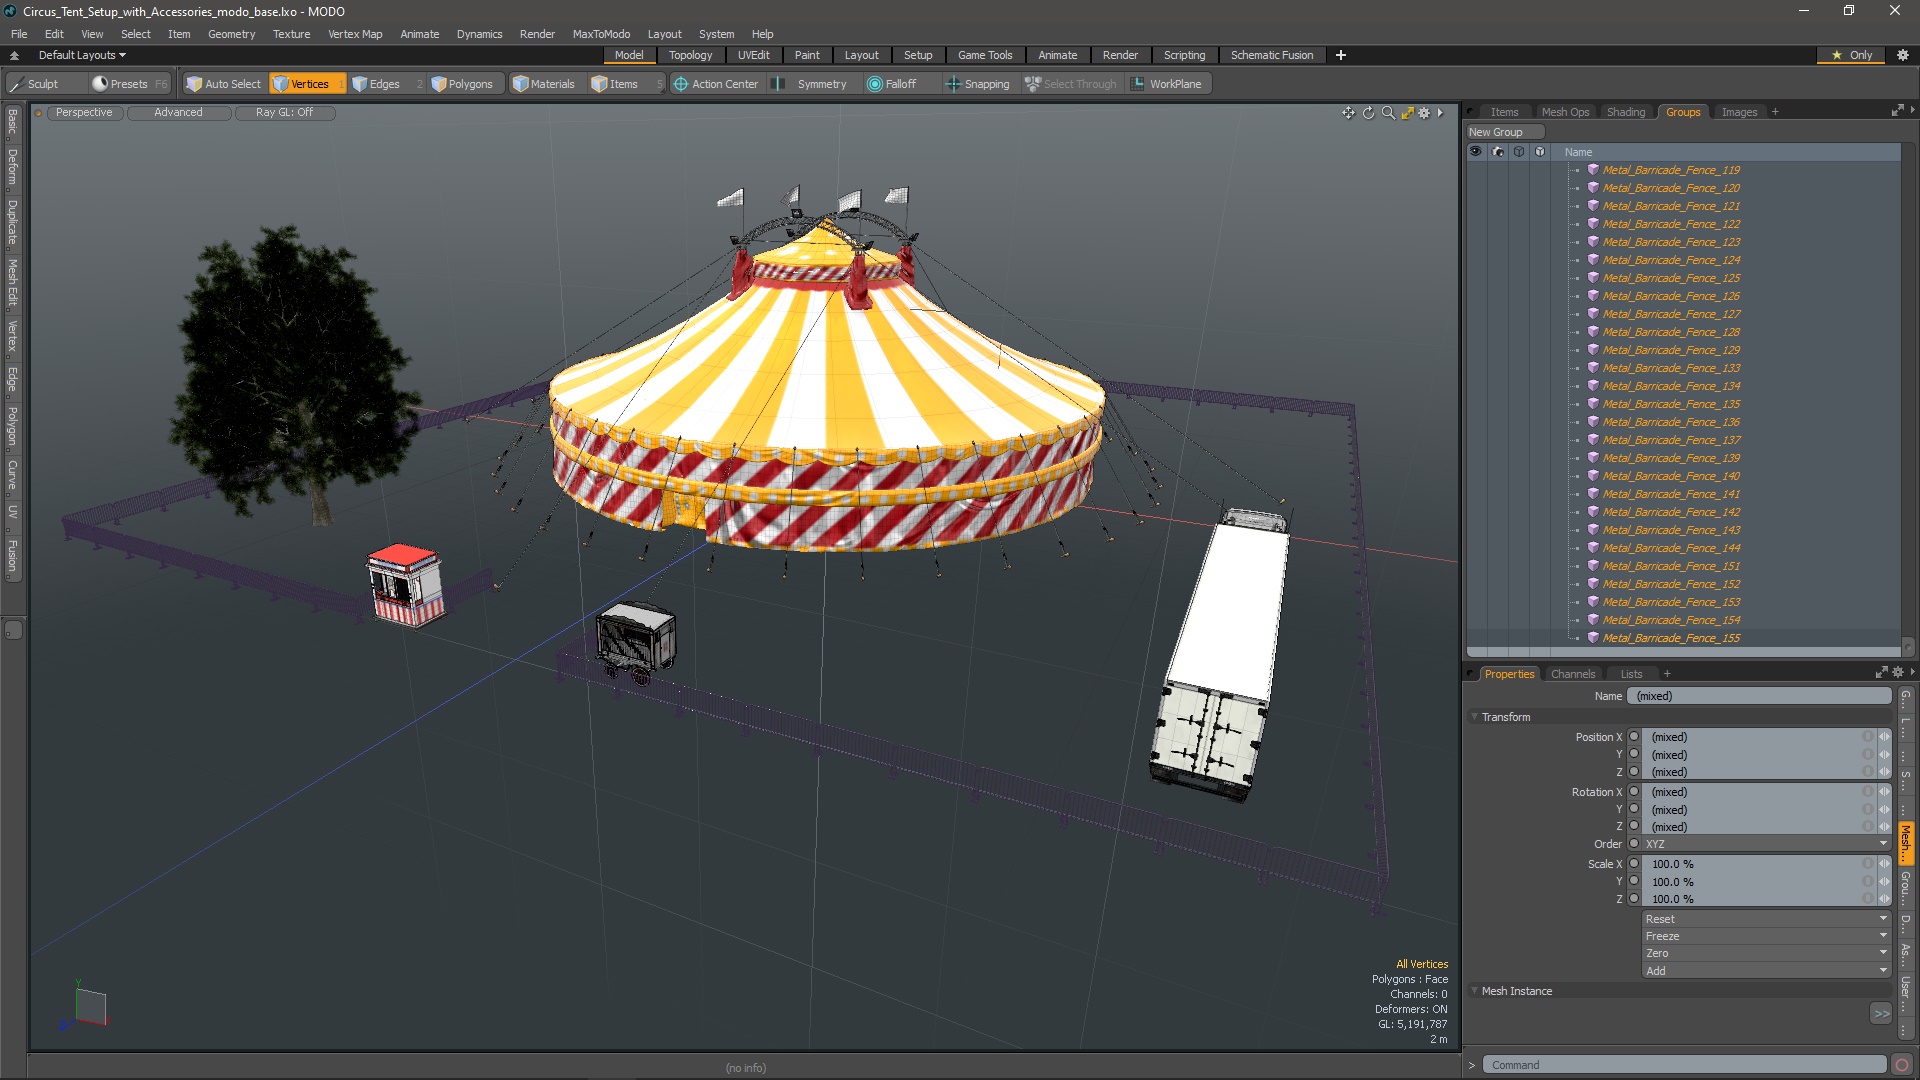Viewport: 1920px width, 1080px height.
Task: Open layout settings gear at top right
Action: click(1903, 55)
